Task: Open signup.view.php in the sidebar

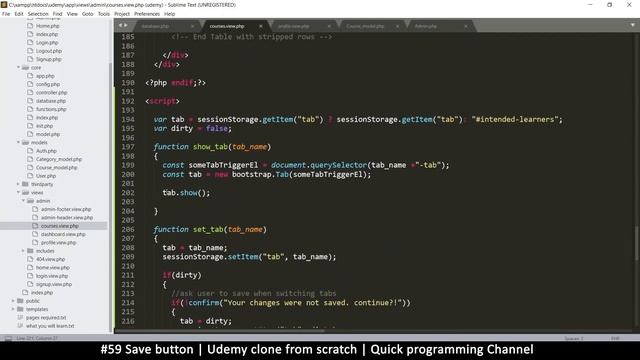Action: [x=53, y=284]
